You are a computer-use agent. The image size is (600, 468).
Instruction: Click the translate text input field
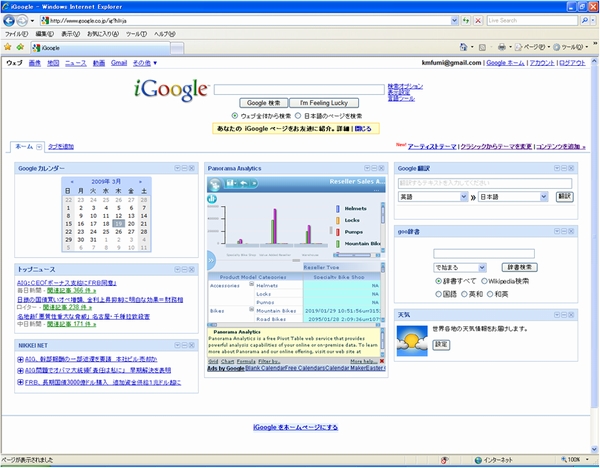point(485,183)
